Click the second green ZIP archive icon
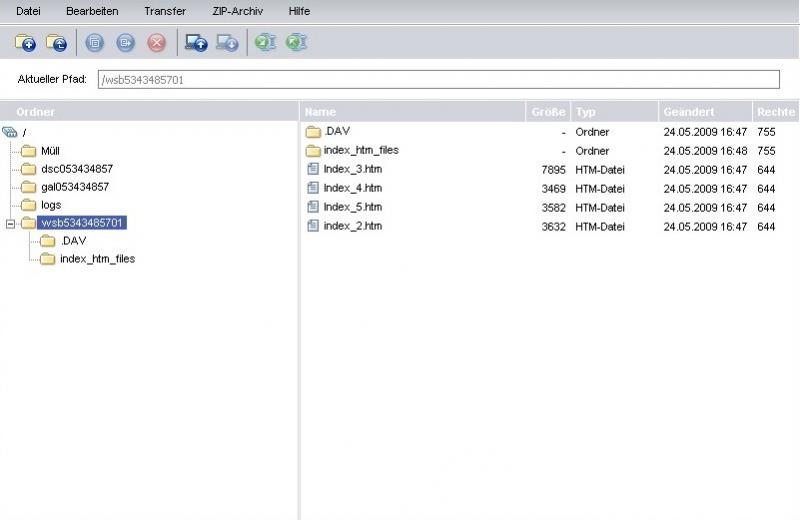The image size is (800, 520). (296, 43)
